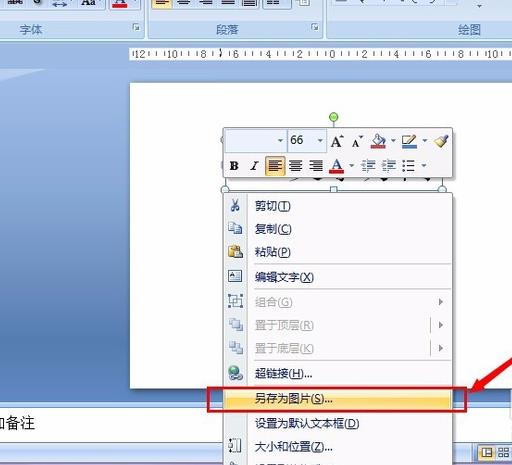Click the Hyperlink globe icon
Viewport: 512px width, 465px height.
point(235,373)
